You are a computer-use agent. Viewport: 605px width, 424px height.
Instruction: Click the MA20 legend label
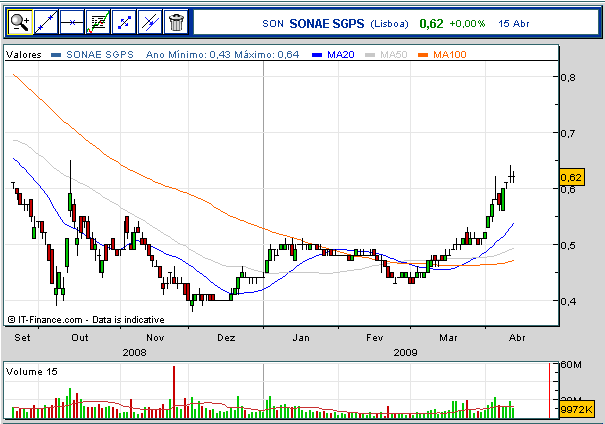click(x=341, y=55)
